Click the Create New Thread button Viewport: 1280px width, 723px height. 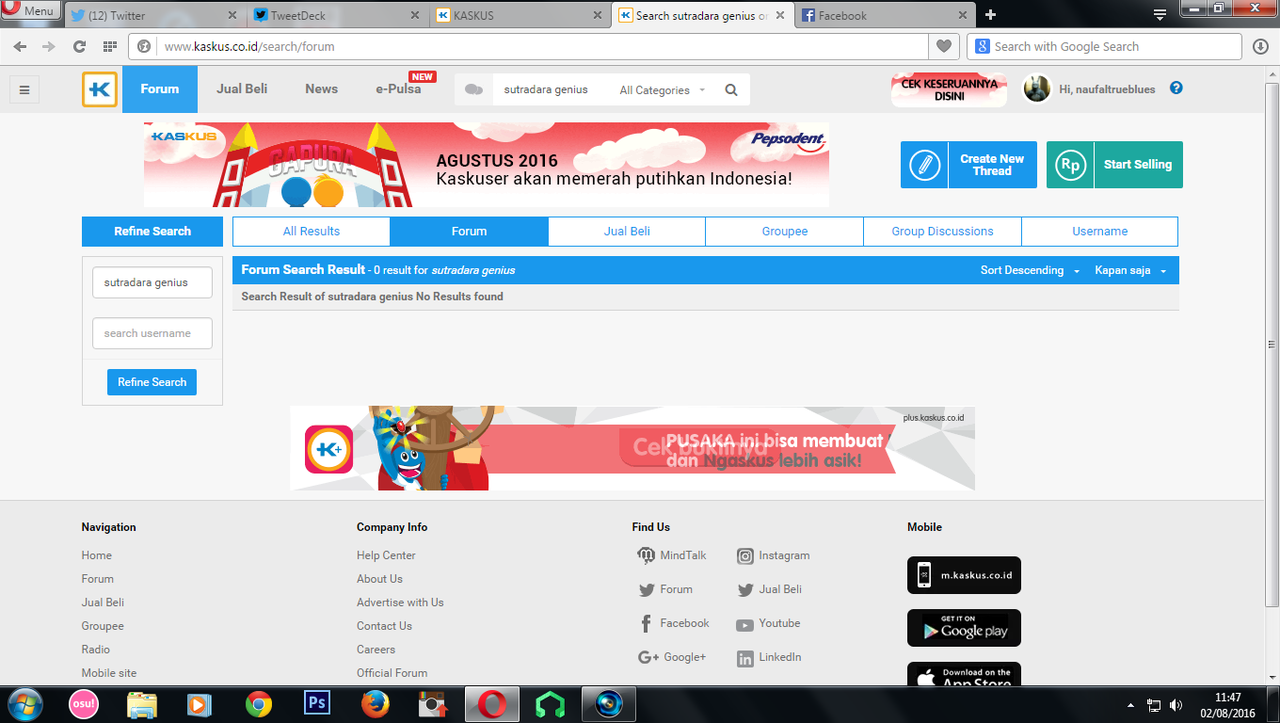click(x=969, y=165)
